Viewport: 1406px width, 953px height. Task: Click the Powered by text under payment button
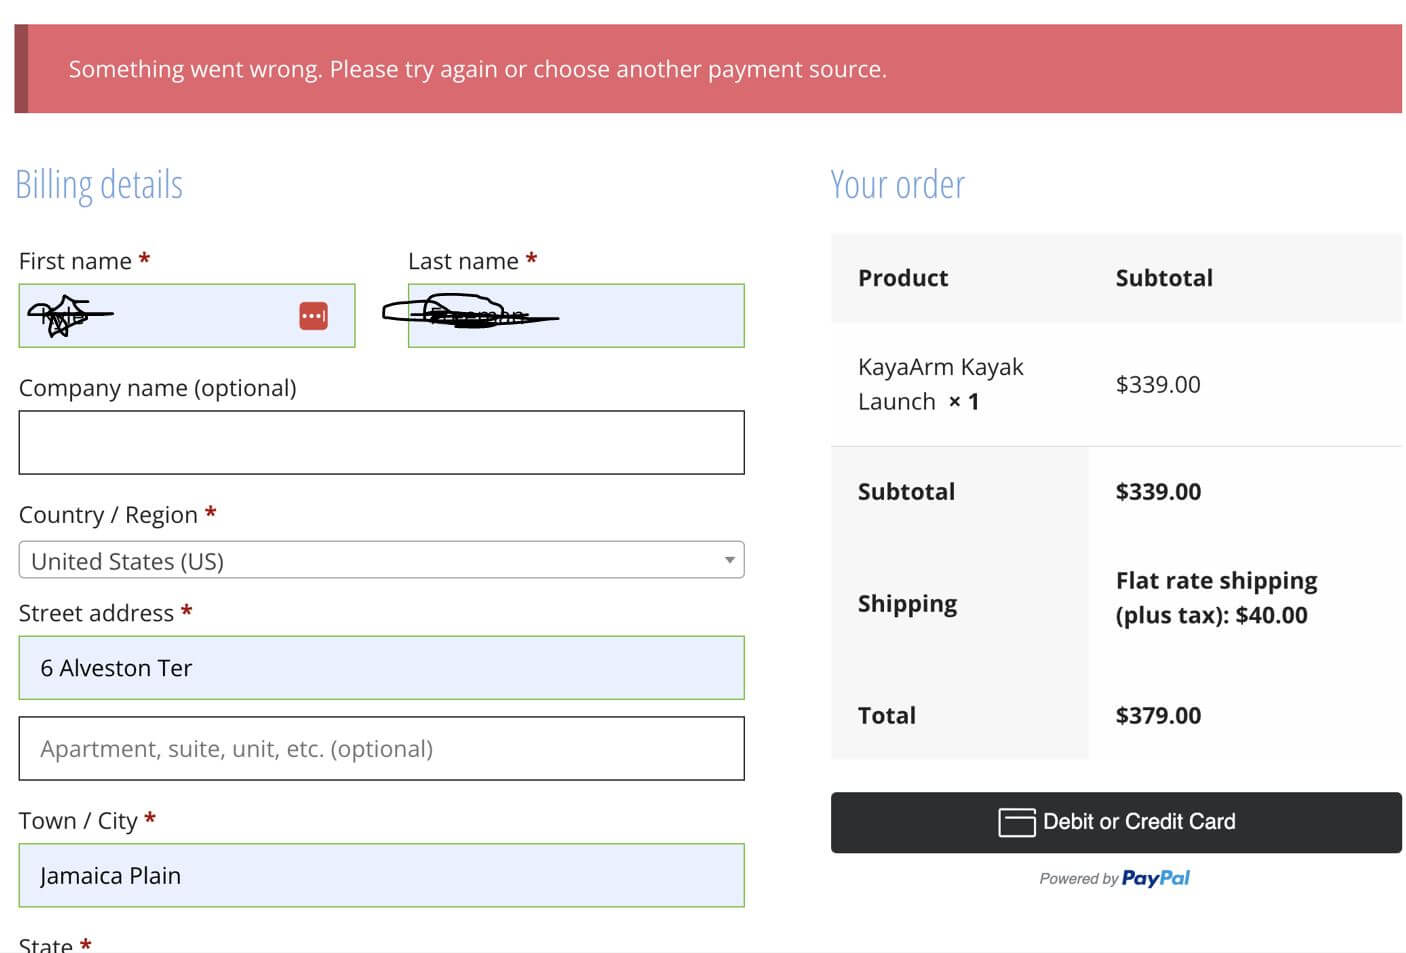click(x=1078, y=879)
